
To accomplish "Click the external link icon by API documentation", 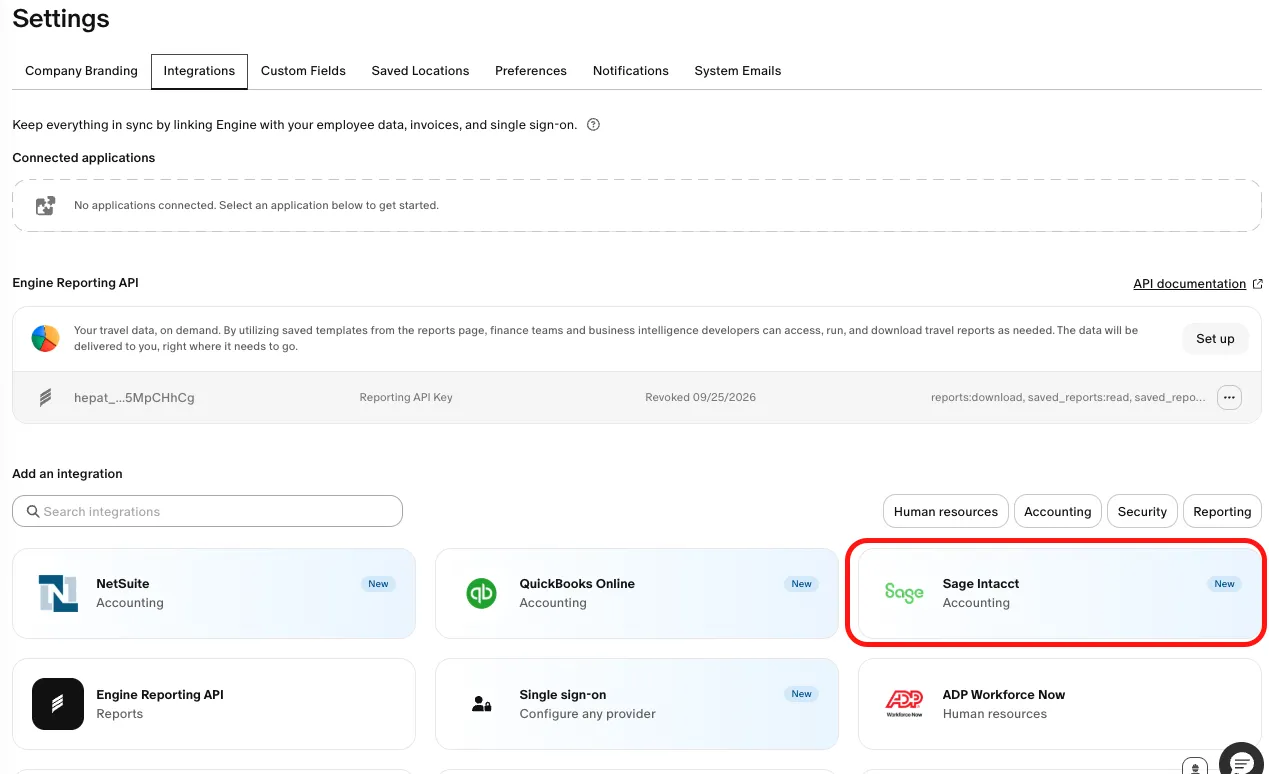I will click(1258, 284).
